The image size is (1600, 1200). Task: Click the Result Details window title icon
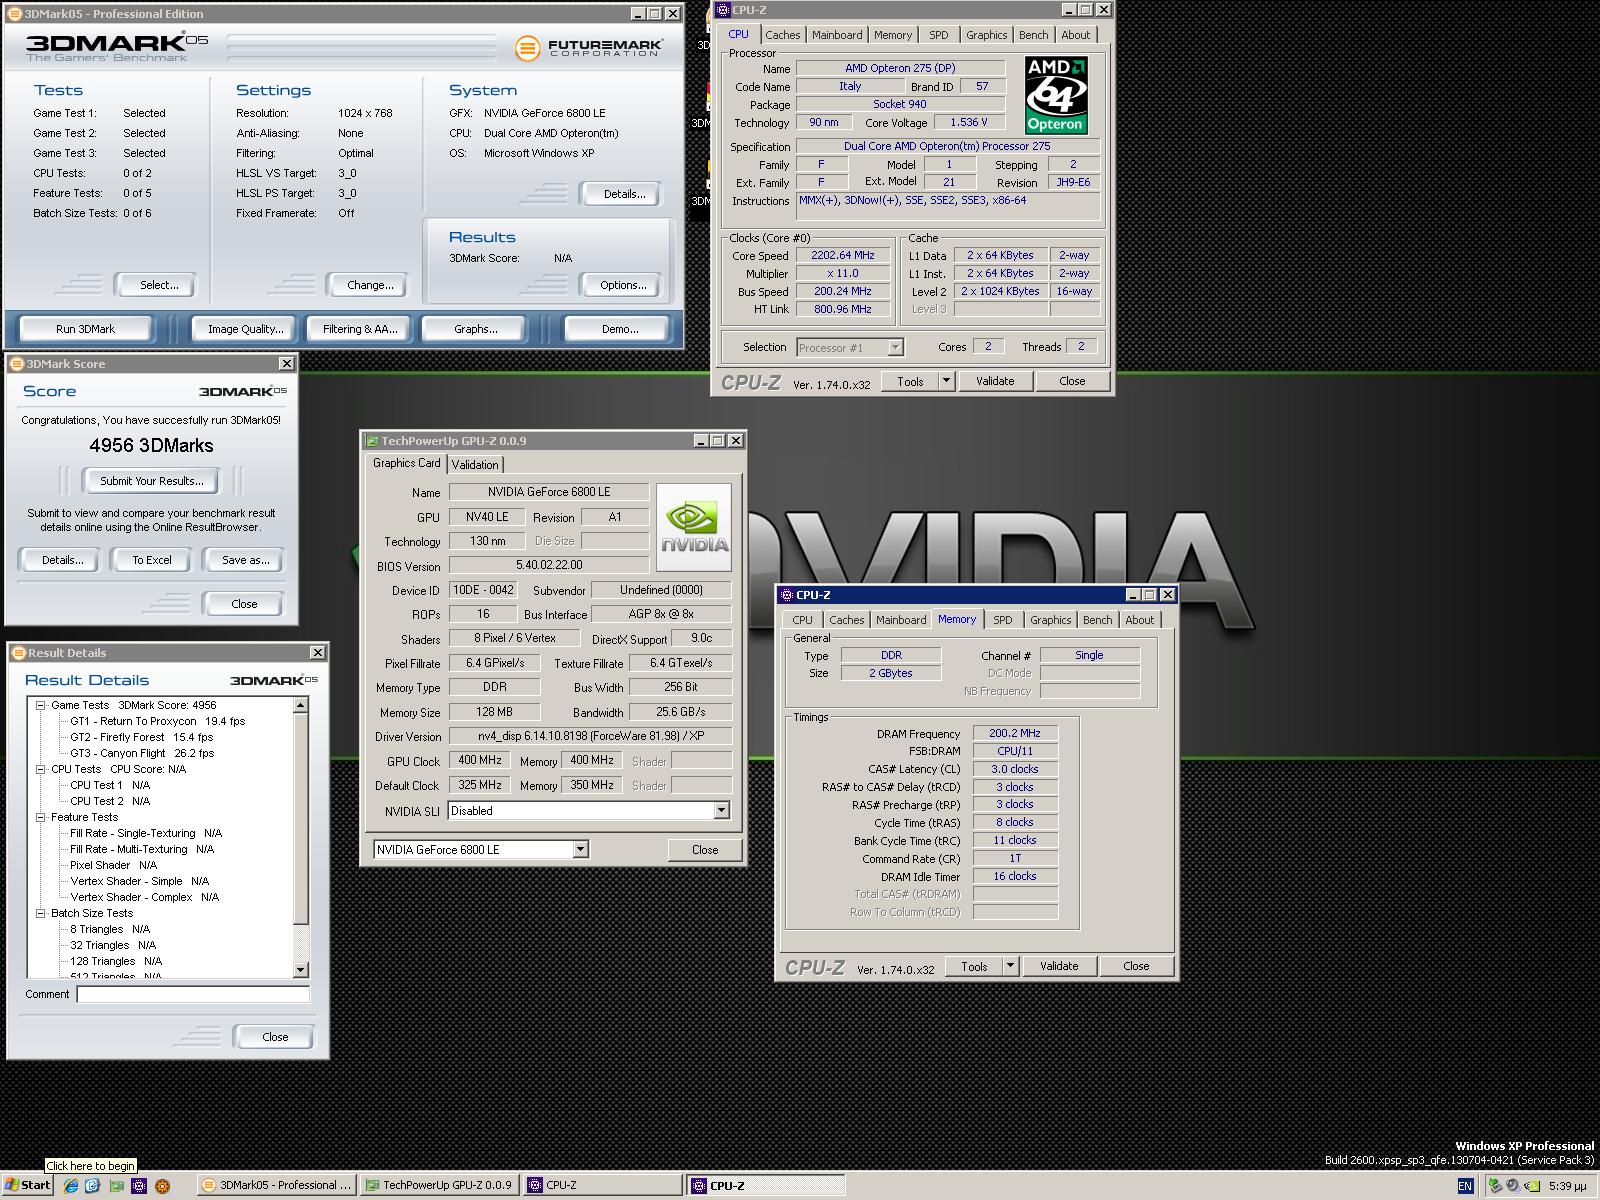pyautogui.click(x=18, y=653)
